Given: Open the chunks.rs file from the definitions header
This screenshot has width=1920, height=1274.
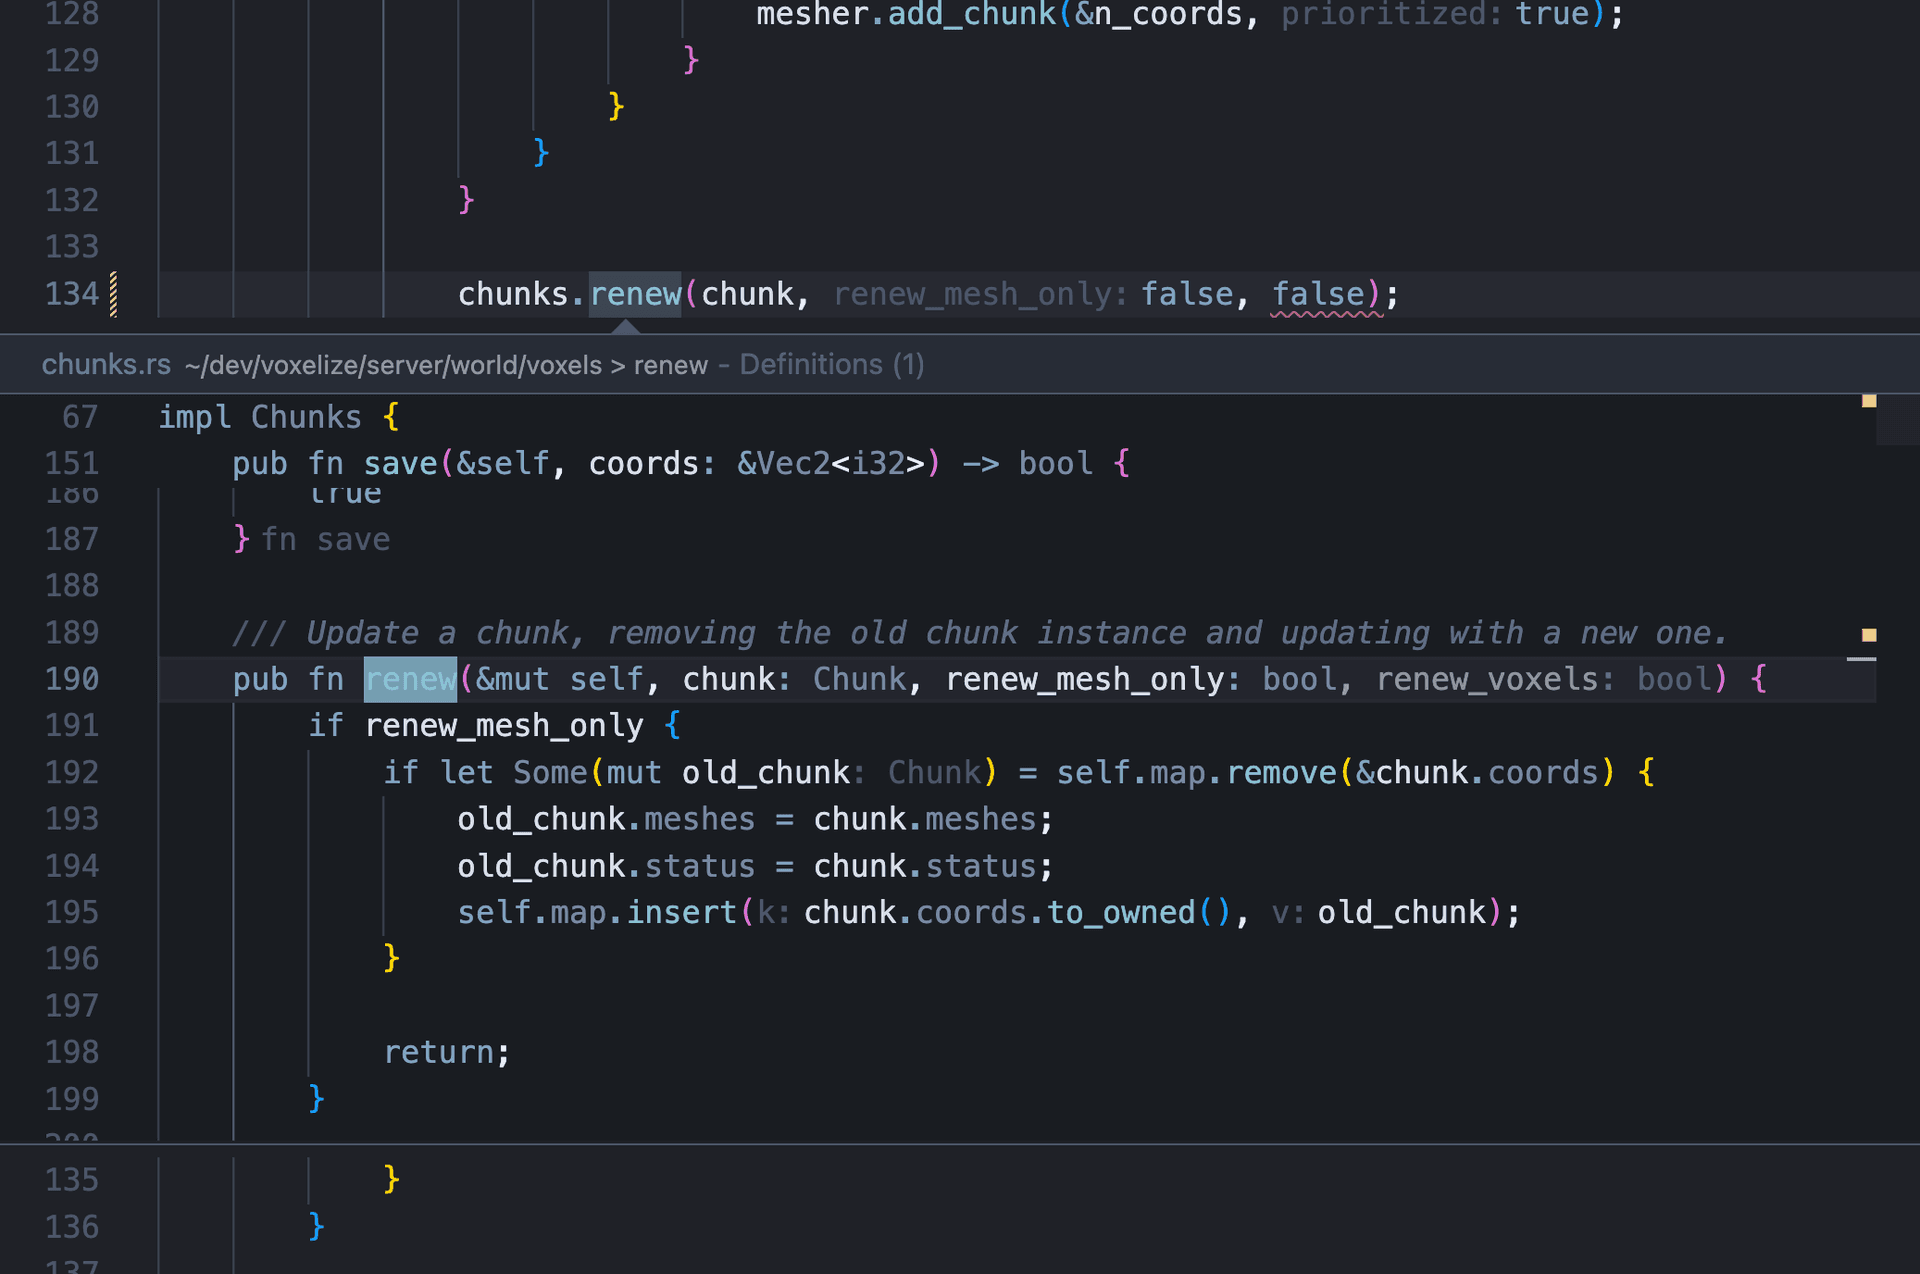Looking at the screenshot, I should coord(105,364).
